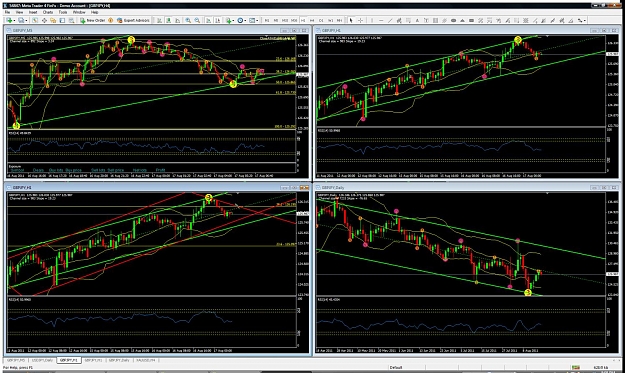Open the Arrows drawing icon
Screen dimensions: 625x373
tap(580, 20)
